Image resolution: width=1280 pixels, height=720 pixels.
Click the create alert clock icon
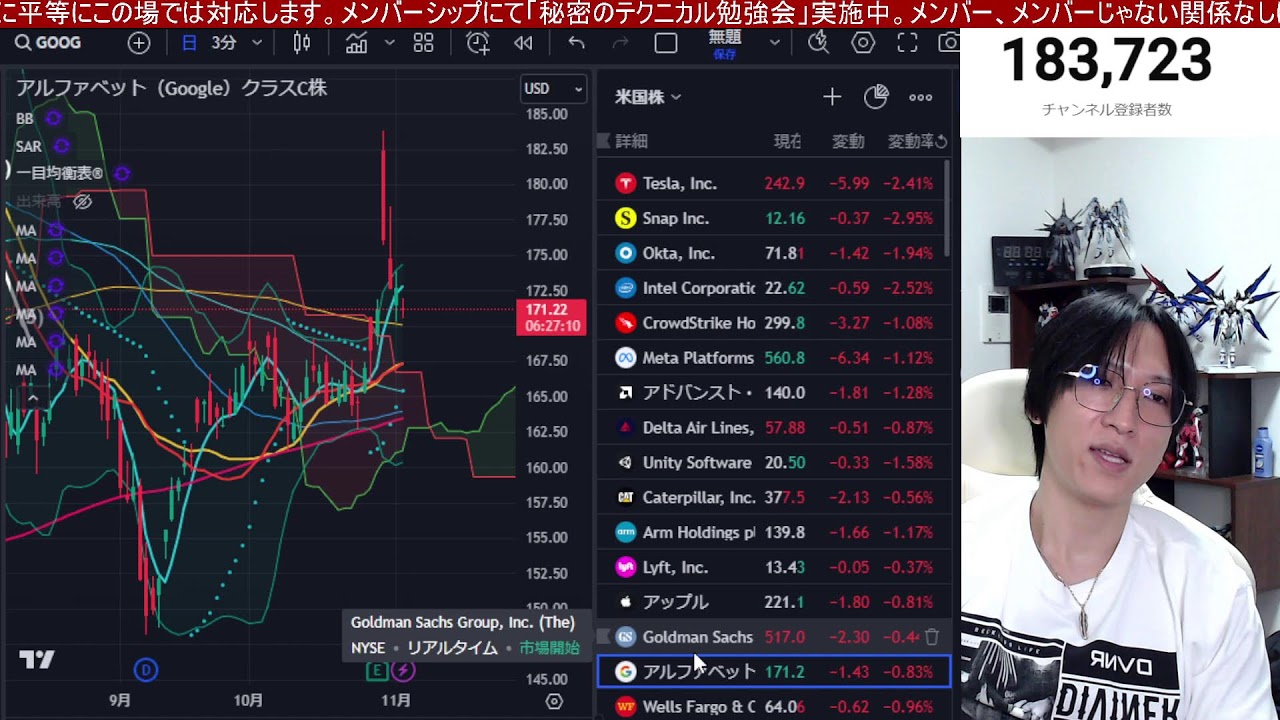click(x=477, y=43)
